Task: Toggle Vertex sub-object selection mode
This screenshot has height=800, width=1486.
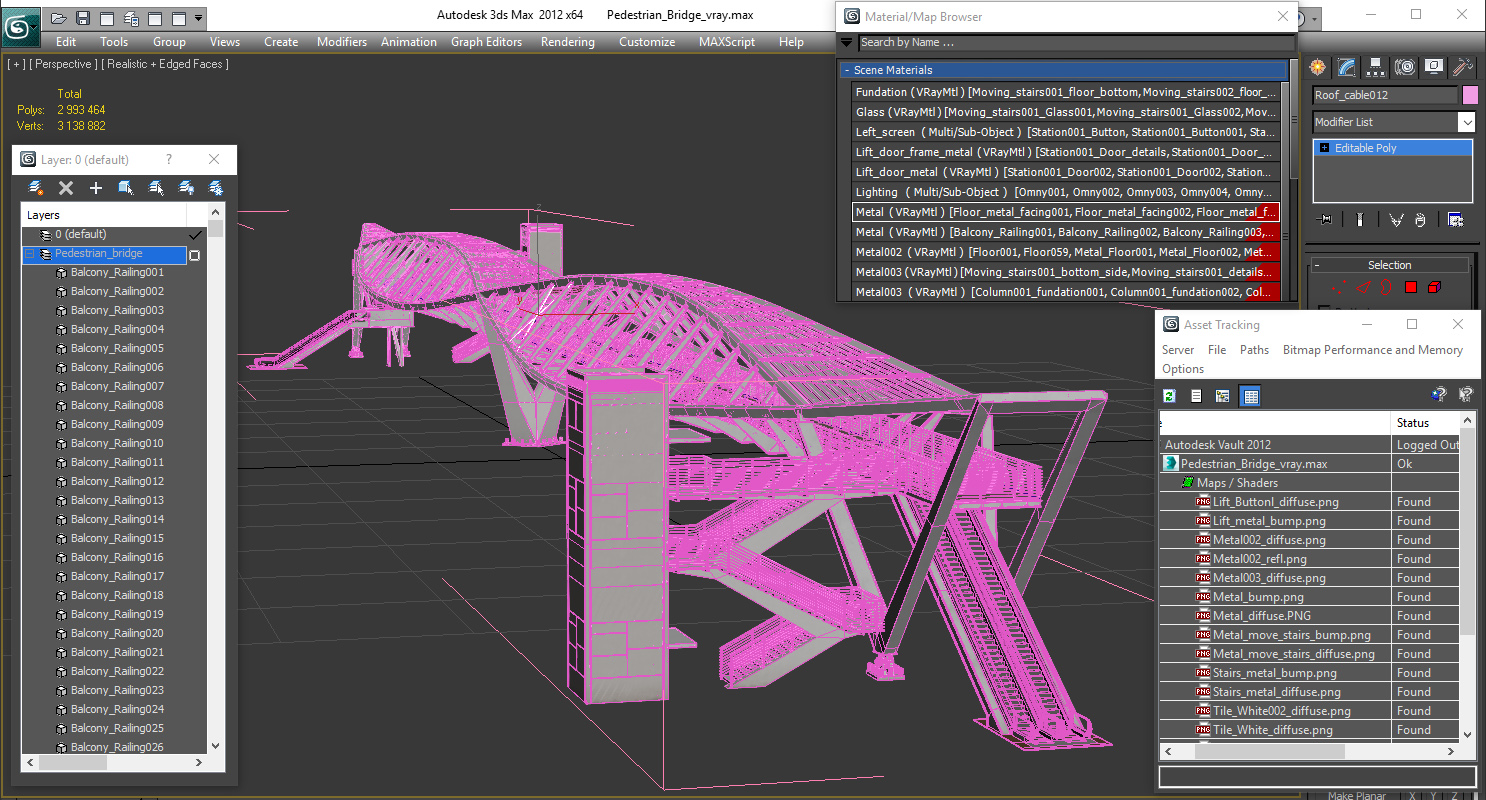Action: pos(1339,288)
